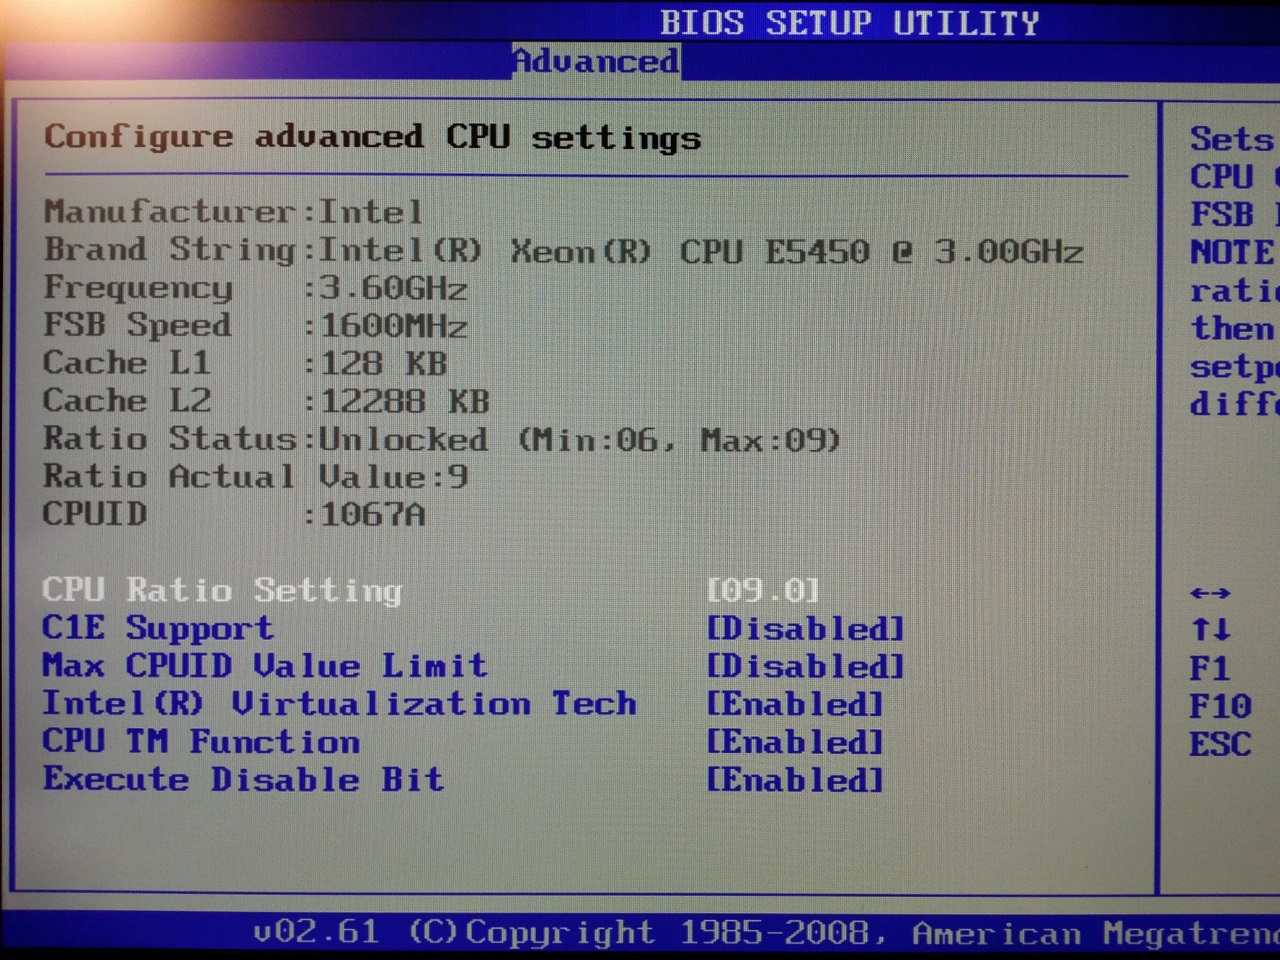Select the Execute Disable Bit option

243,779
